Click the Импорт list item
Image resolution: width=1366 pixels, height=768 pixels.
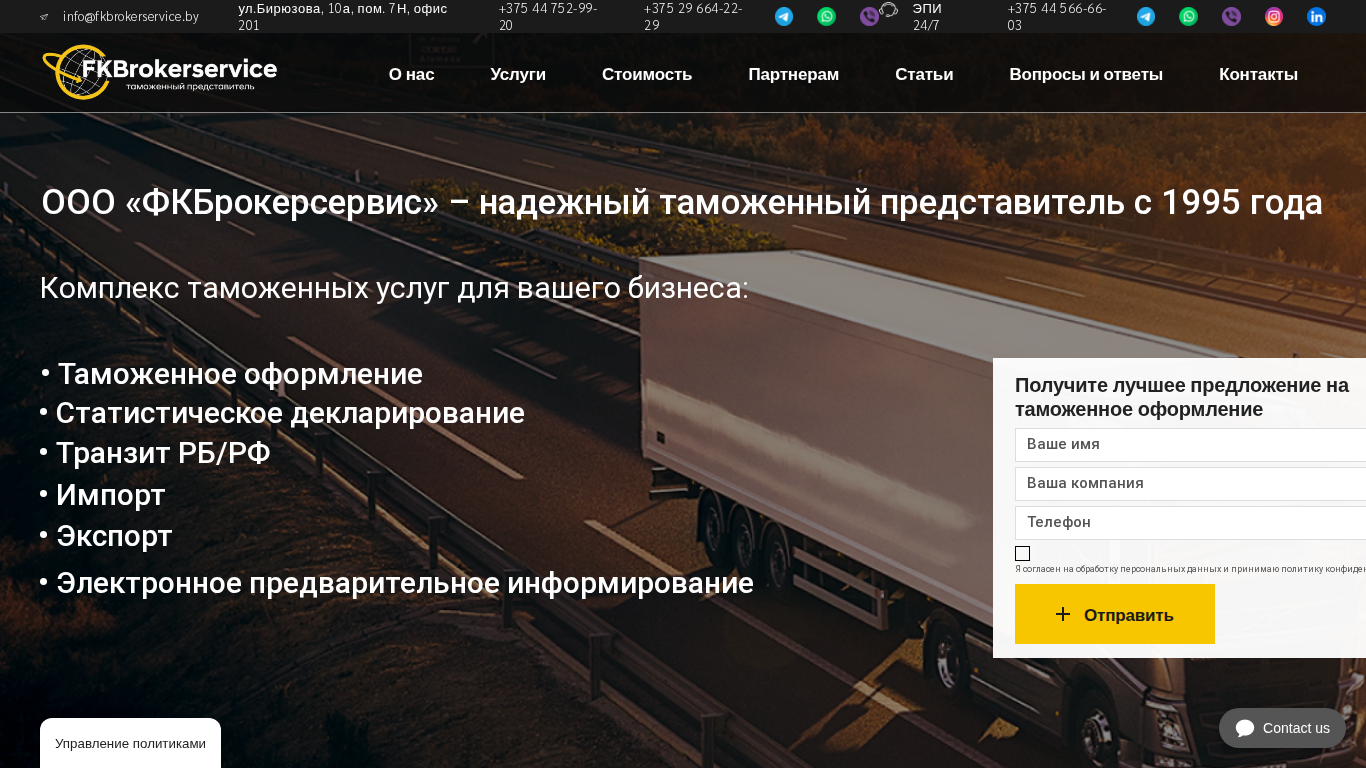102,495
